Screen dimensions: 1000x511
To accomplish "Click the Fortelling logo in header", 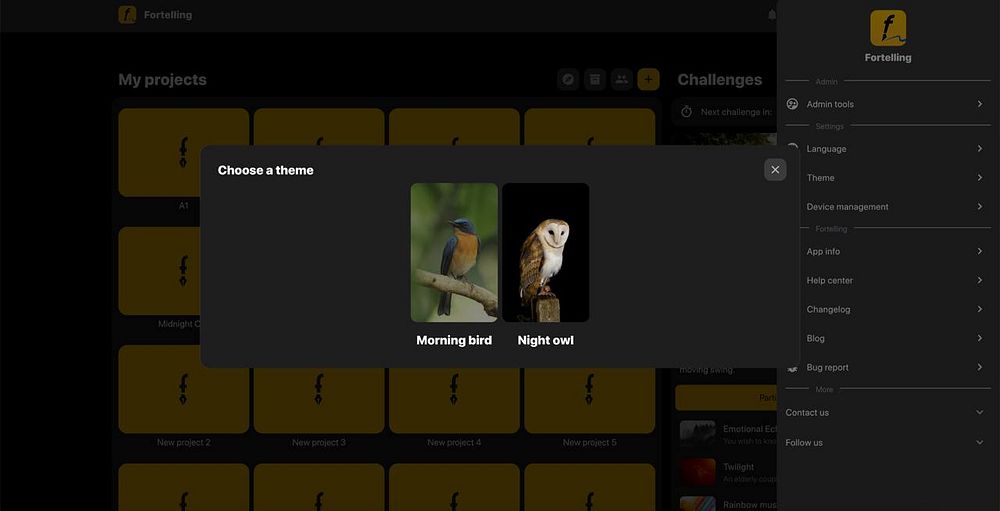I will click(127, 15).
